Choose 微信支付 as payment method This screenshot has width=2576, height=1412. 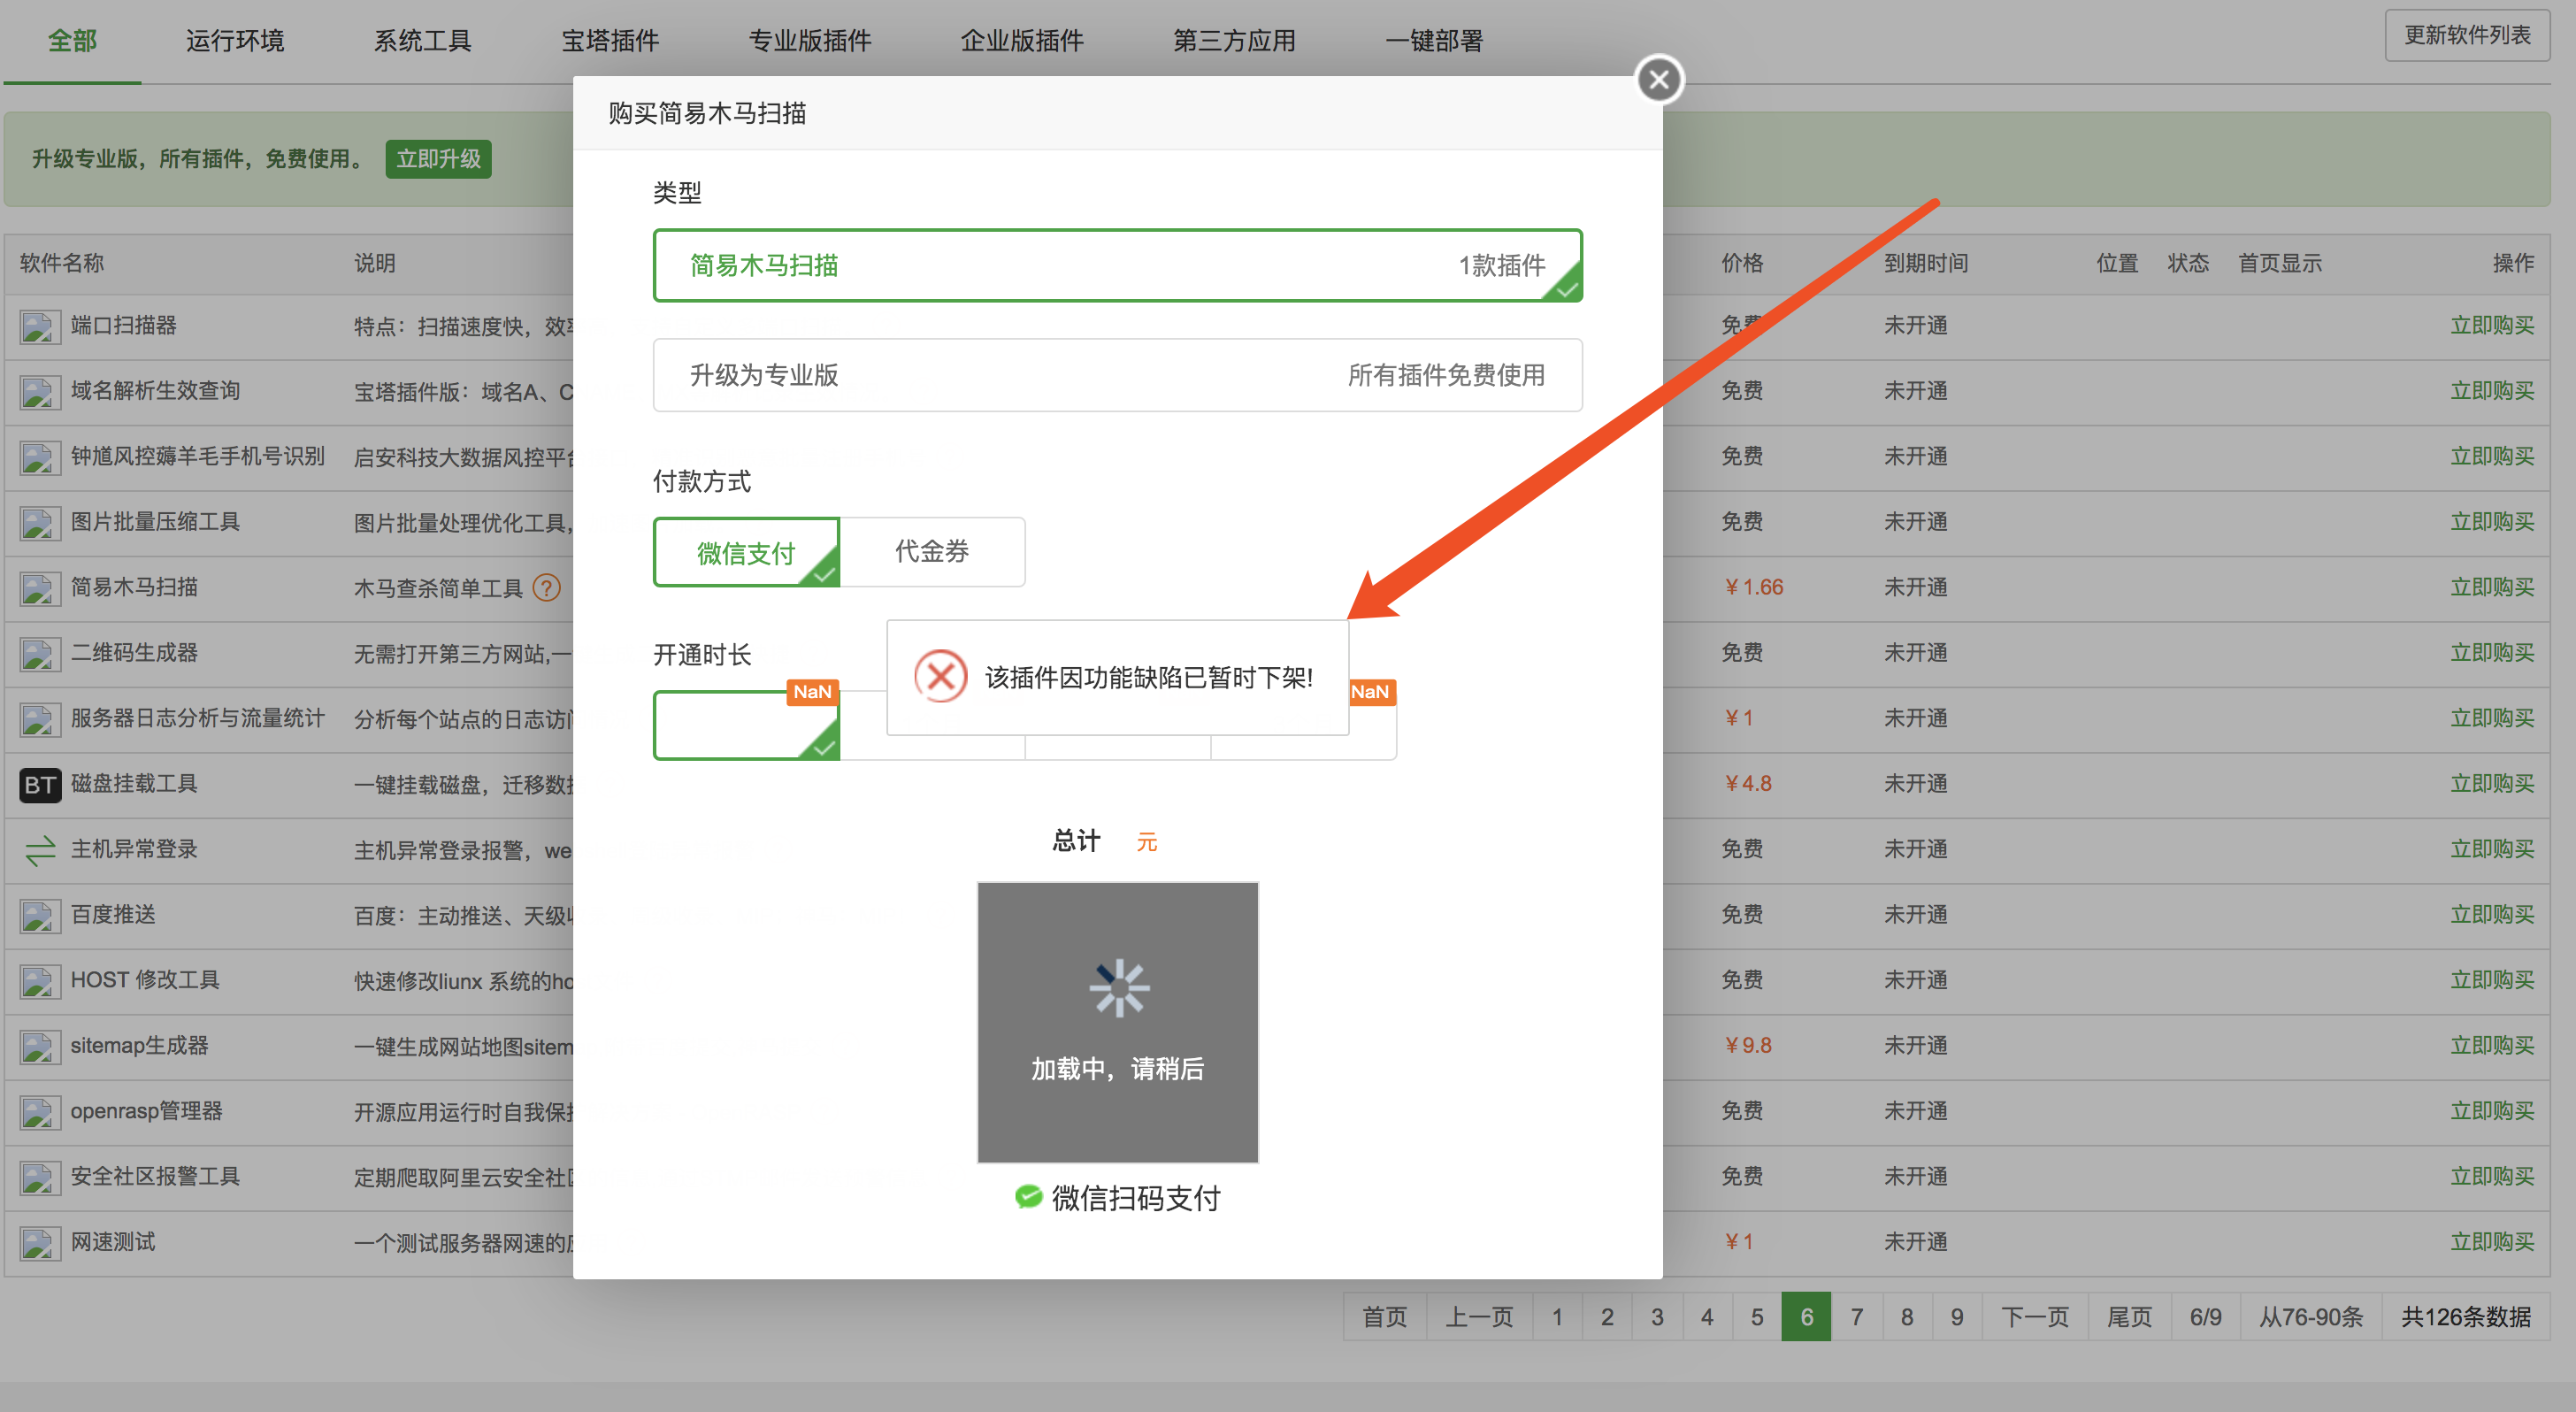(745, 552)
